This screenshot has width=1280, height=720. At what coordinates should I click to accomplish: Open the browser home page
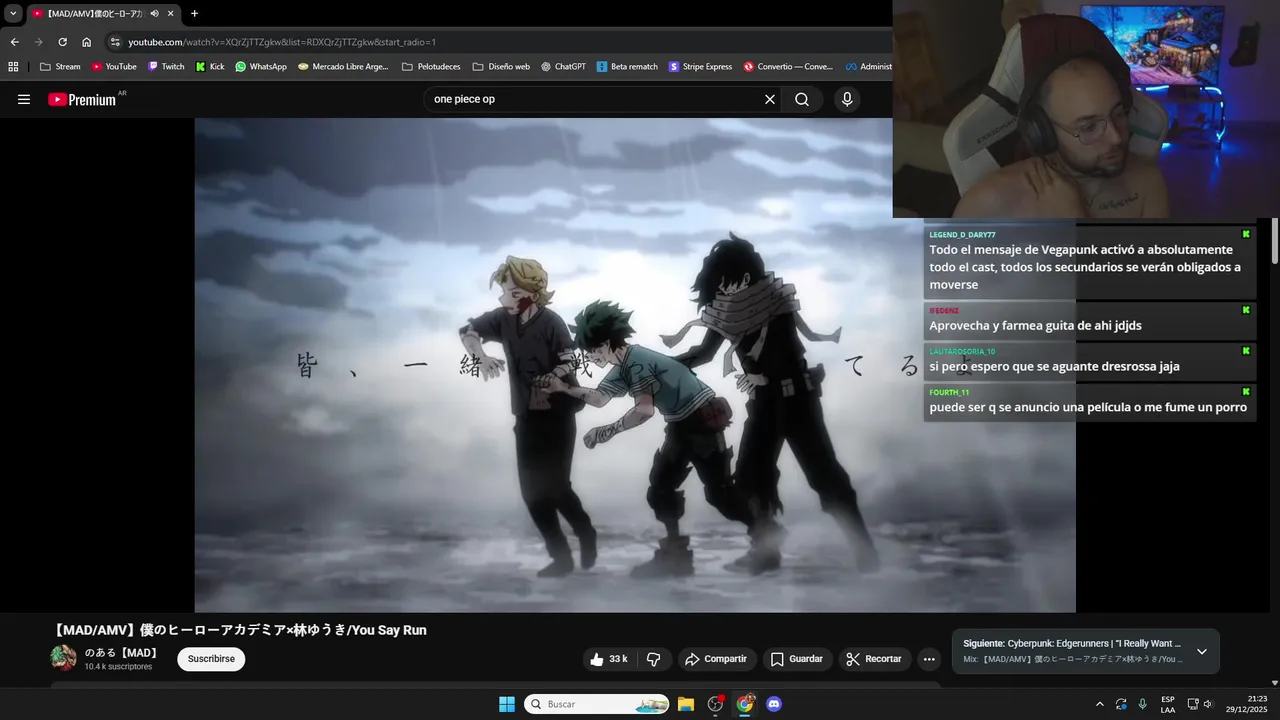coord(86,42)
